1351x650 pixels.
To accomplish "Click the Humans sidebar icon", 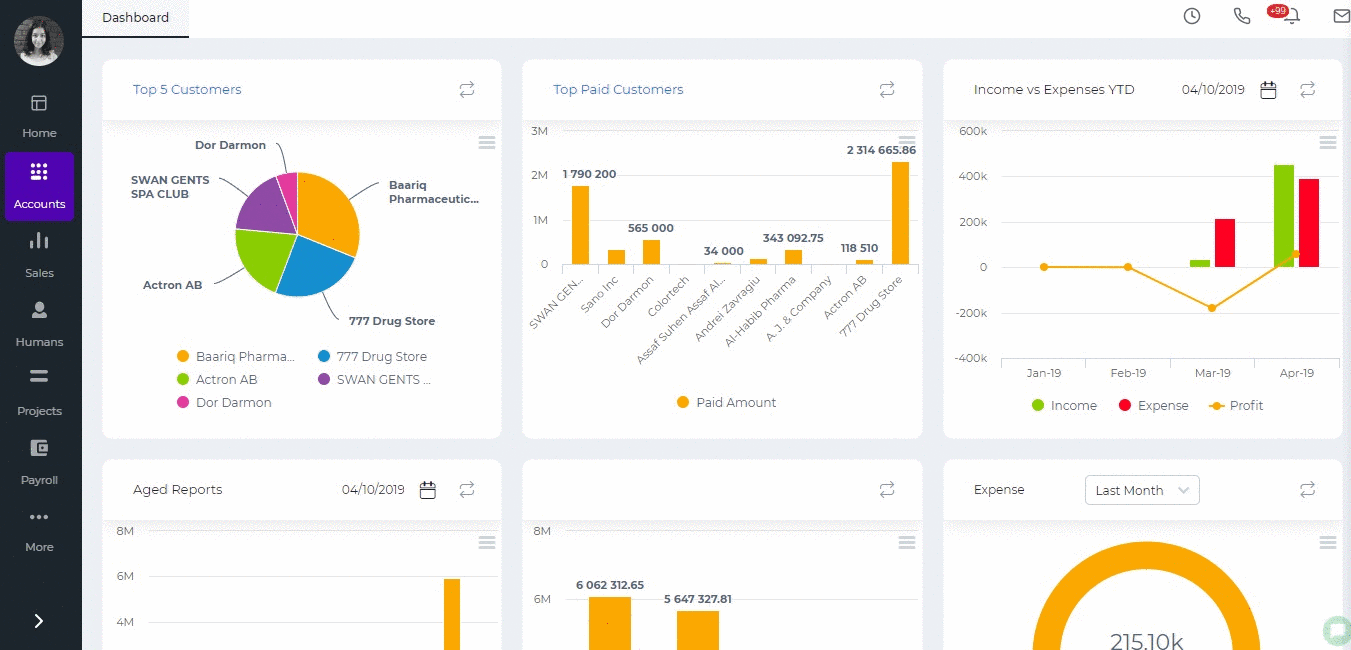I will coord(39,324).
